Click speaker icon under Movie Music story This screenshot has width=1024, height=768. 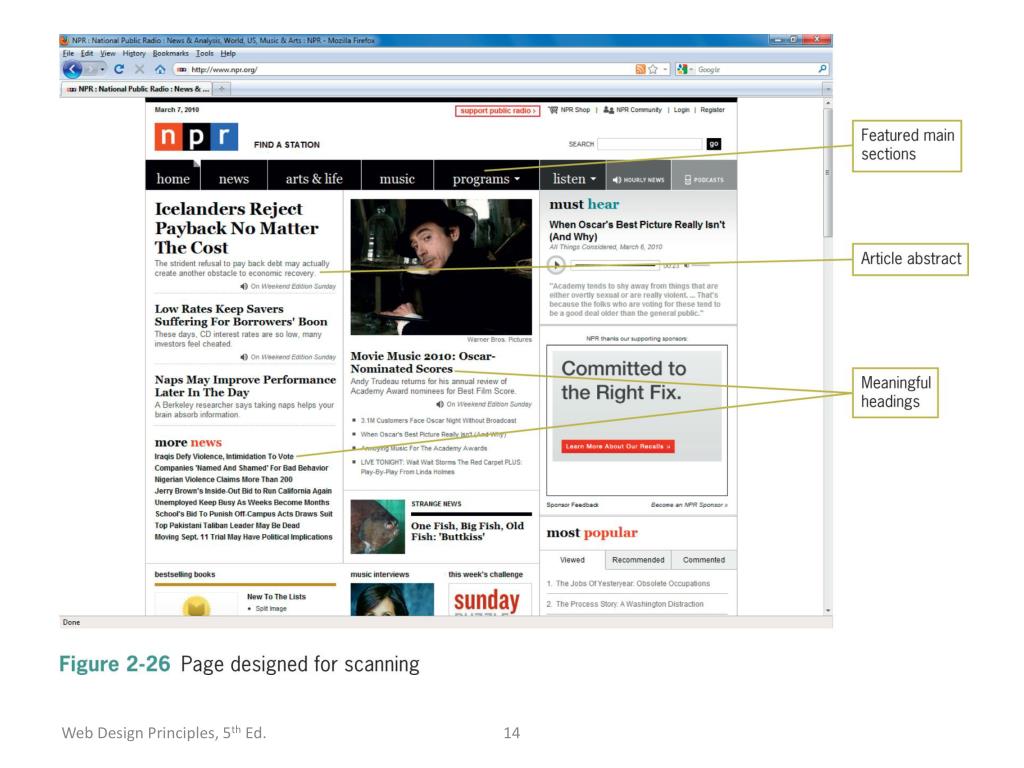click(440, 404)
